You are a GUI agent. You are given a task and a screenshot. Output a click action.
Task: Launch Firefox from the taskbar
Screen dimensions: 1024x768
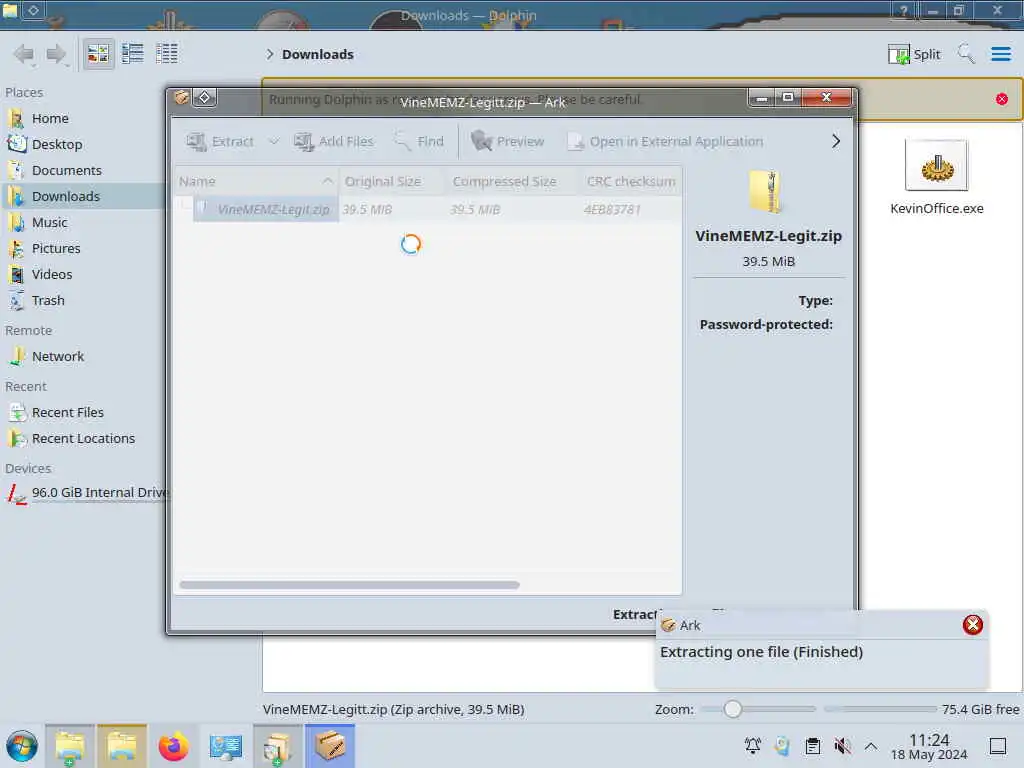tap(174, 746)
